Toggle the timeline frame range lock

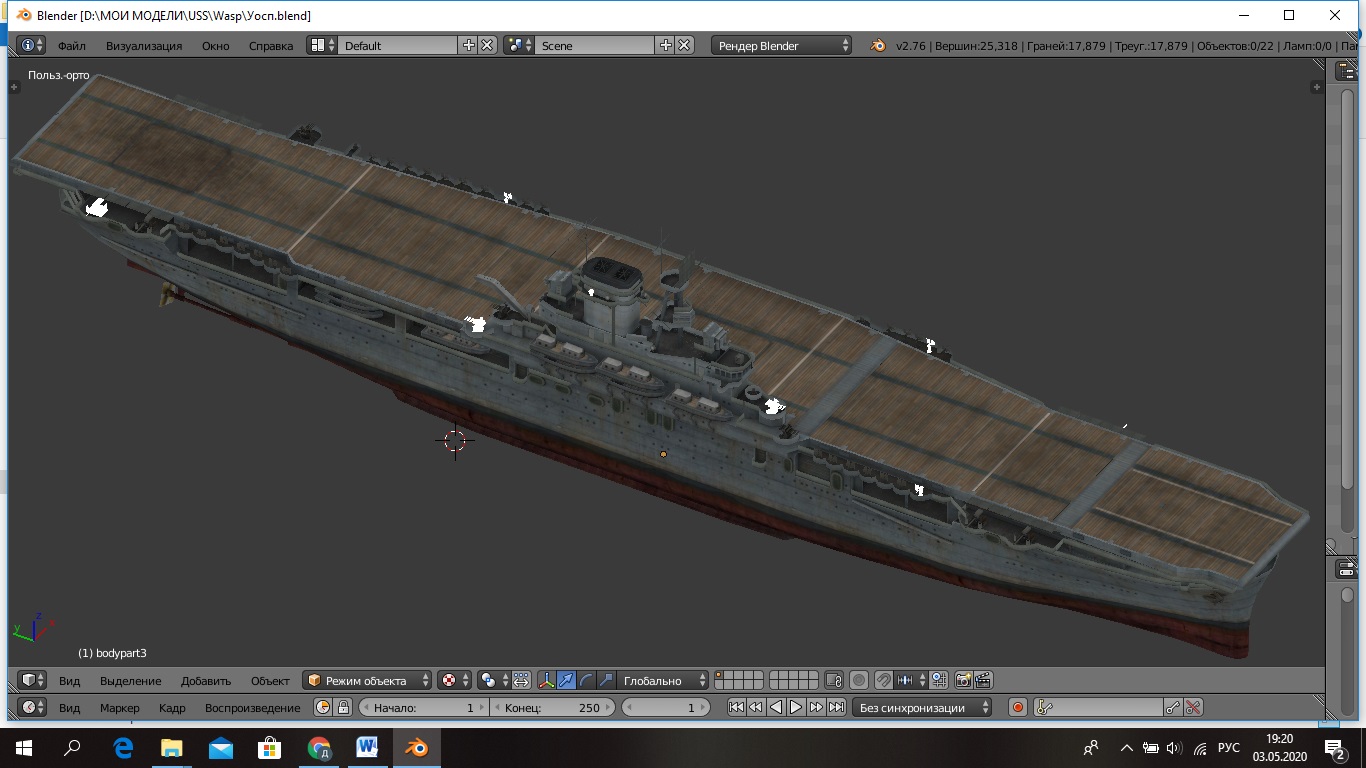[x=343, y=708]
